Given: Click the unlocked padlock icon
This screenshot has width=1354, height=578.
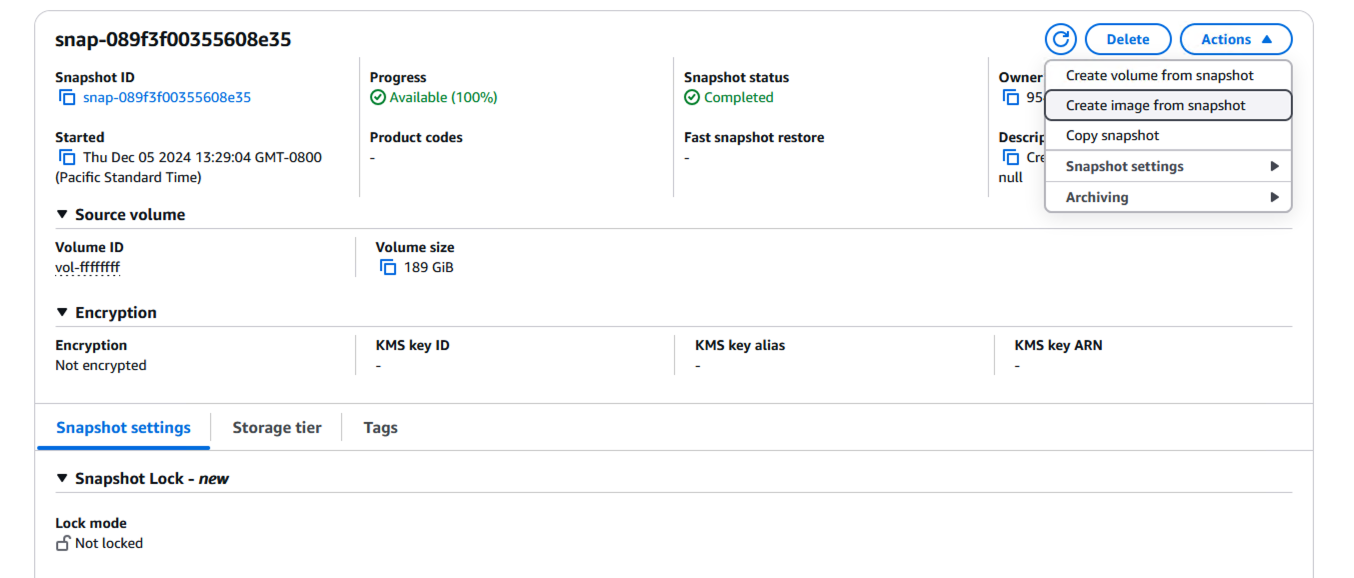Looking at the screenshot, I should 63,543.
